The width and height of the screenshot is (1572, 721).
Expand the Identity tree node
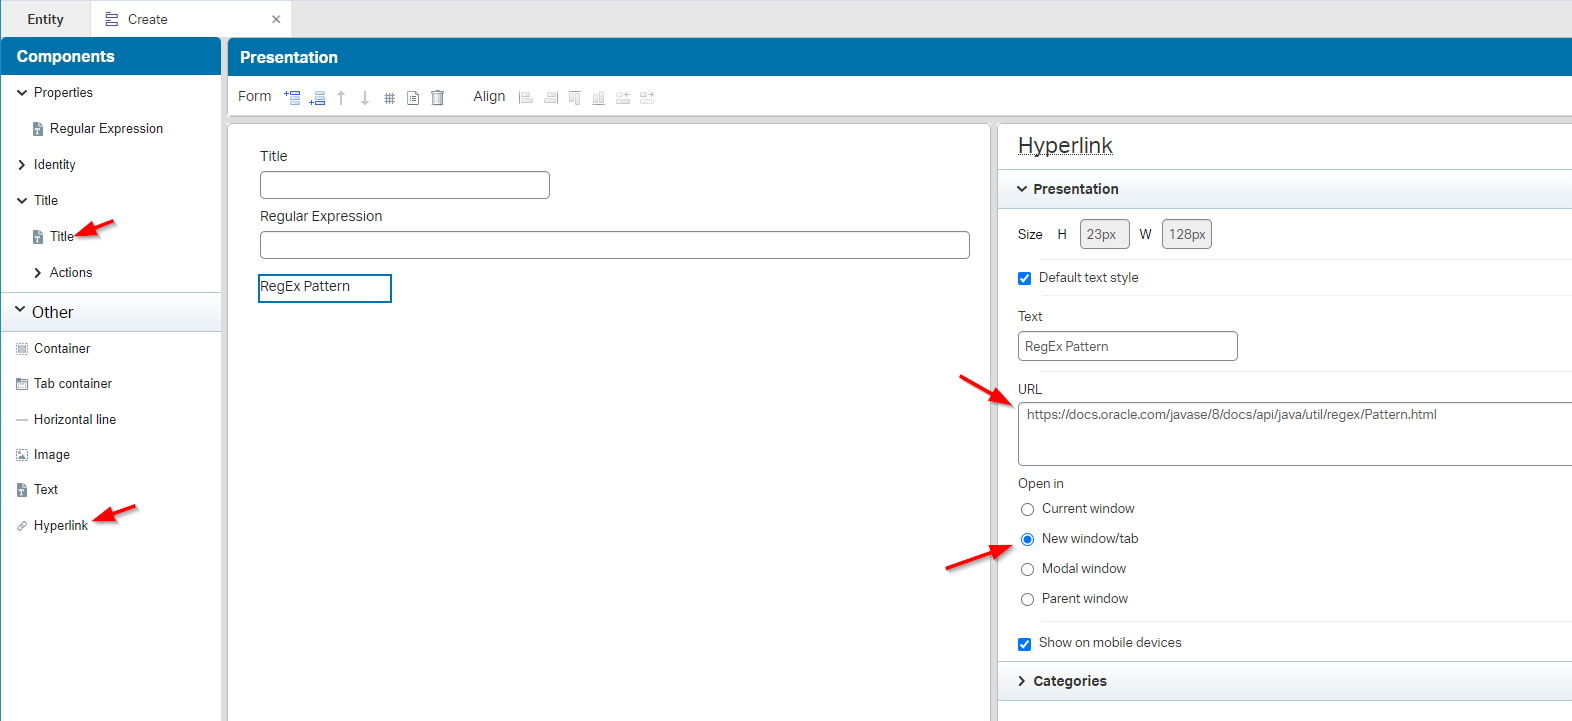pos(22,165)
